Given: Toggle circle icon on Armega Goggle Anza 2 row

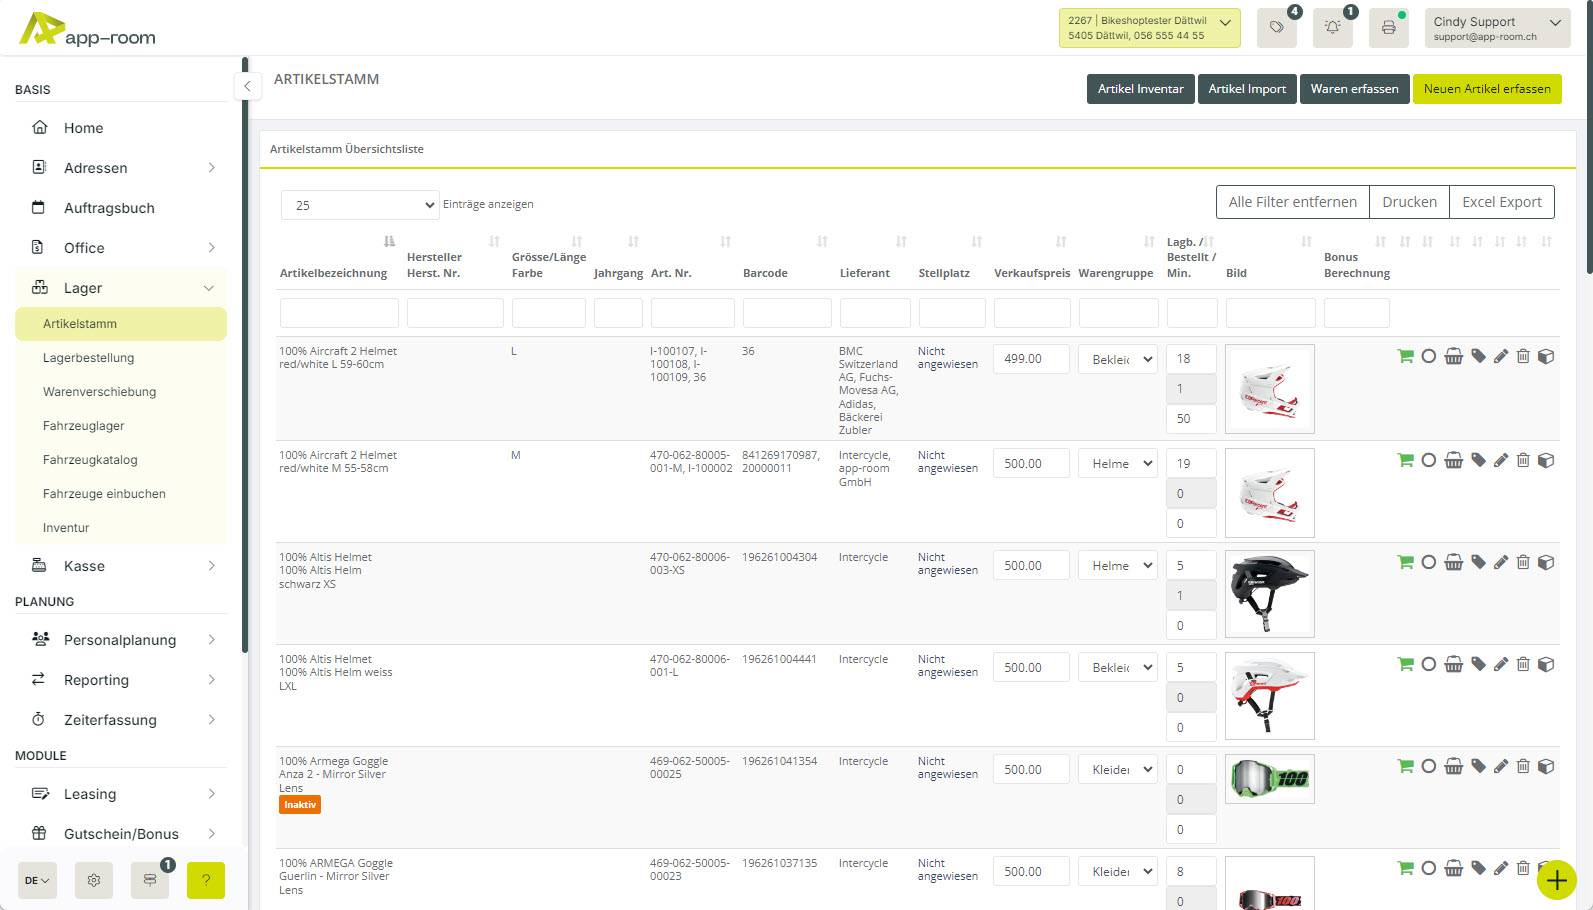Looking at the screenshot, I should pyautogui.click(x=1429, y=767).
